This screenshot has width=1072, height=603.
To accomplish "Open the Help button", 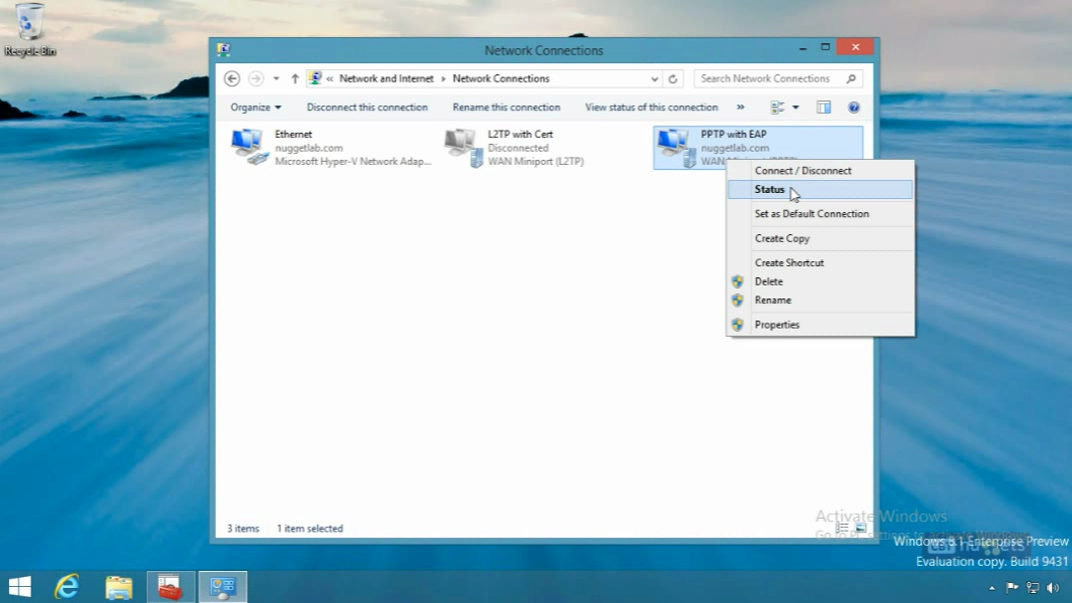I will pos(854,107).
